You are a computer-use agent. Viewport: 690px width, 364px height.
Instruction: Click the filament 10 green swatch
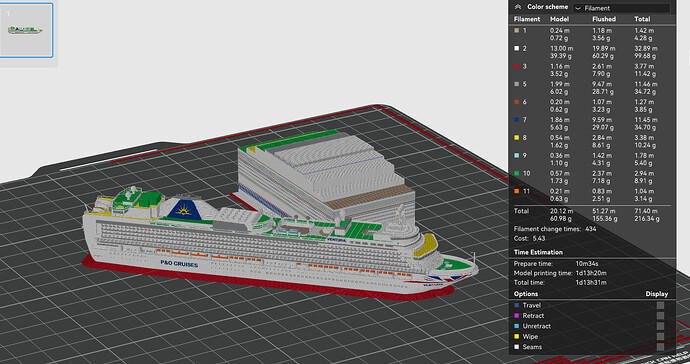[517, 173]
